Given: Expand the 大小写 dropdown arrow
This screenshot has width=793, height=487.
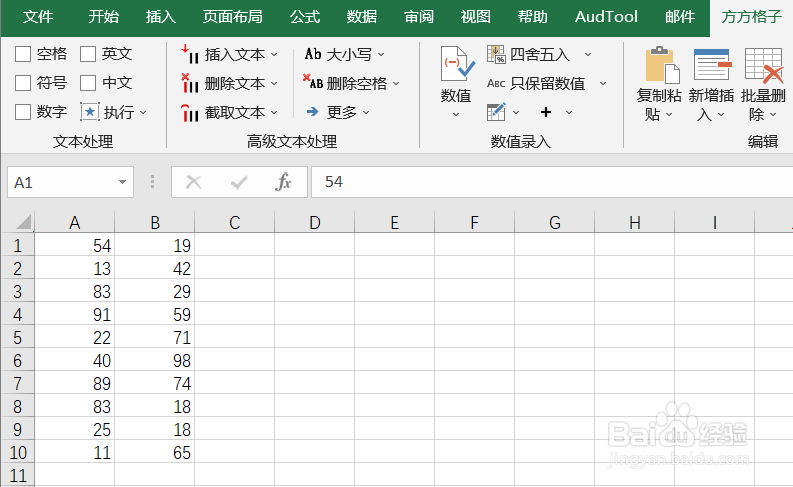Looking at the screenshot, I should click(x=381, y=54).
